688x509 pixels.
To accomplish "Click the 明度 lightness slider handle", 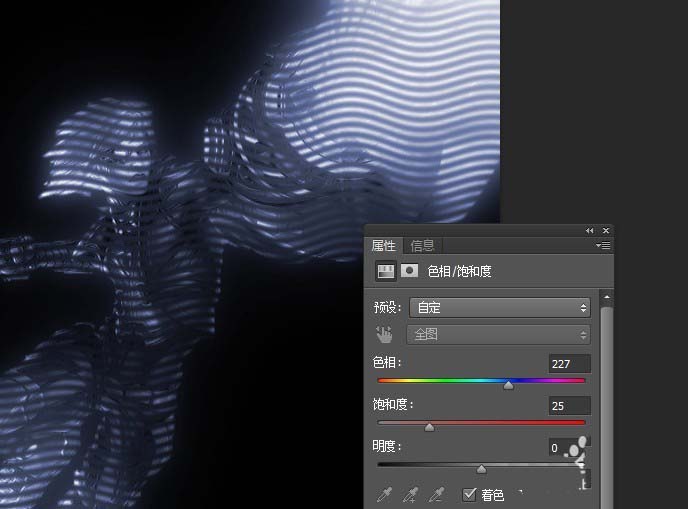I will click(x=482, y=469).
